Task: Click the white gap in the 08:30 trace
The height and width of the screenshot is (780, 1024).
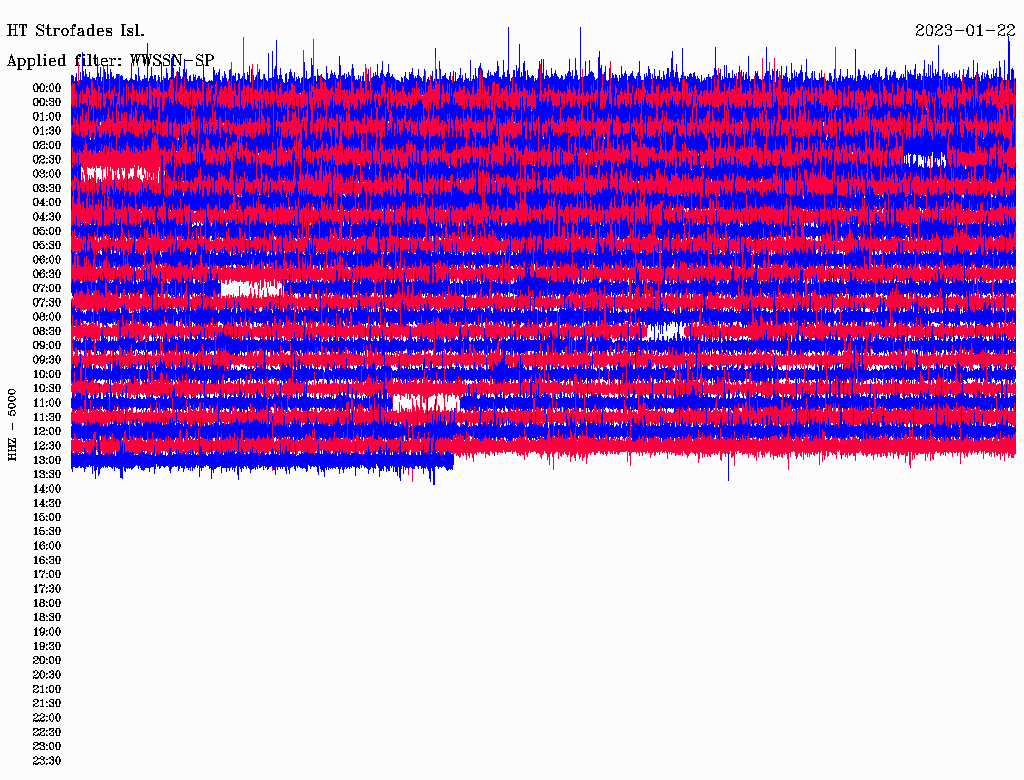Action: click(665, 331)
